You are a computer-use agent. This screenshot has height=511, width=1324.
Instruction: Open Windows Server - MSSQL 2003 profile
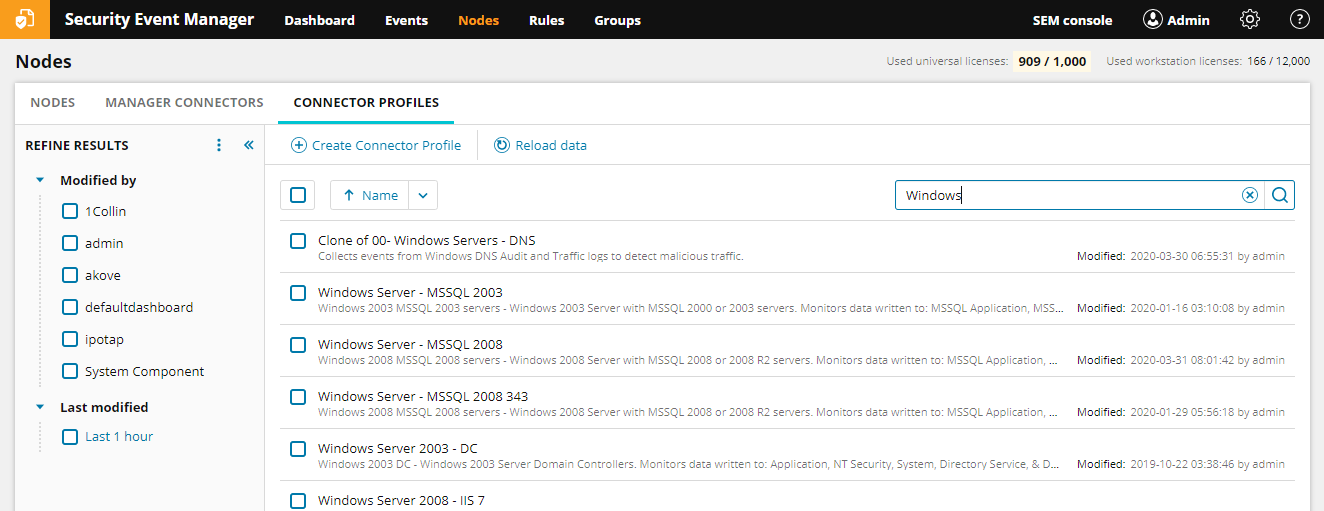pyautogui.click(x=410, y=292)
